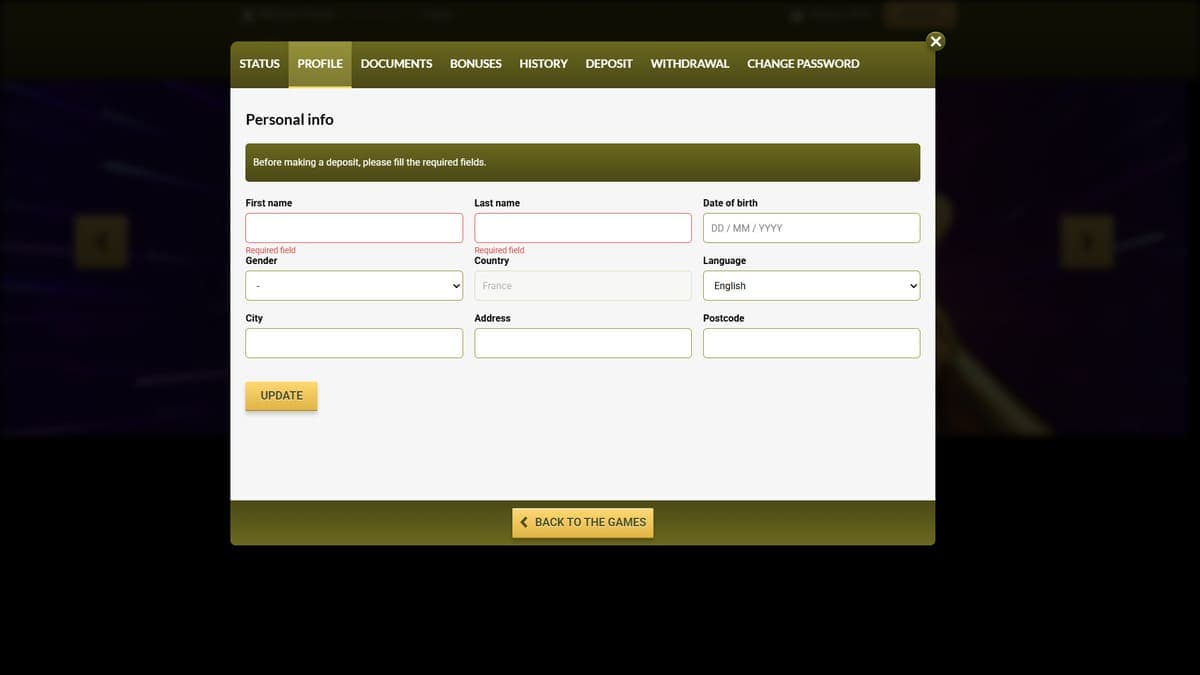Close the account dialog with the X icon
Image resolution: width=1200 pixels, height=675 pixels.
(x=935, y=41)
